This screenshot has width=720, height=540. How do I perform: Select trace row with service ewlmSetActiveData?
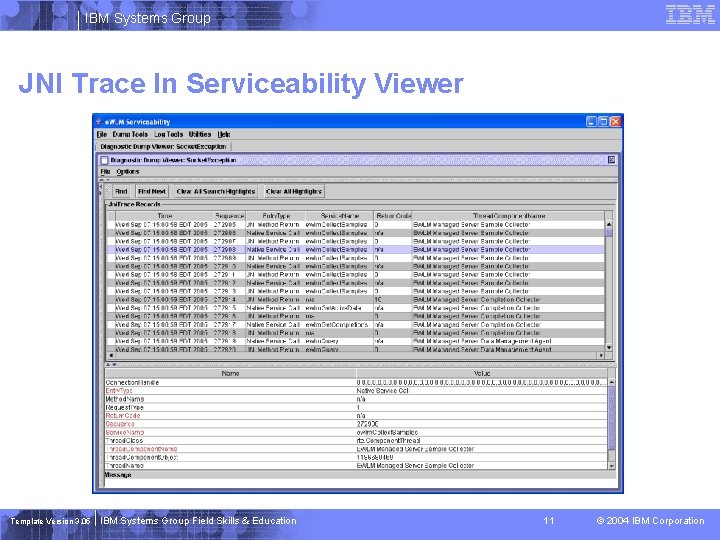pyautogui.click(x=356, y=308)
